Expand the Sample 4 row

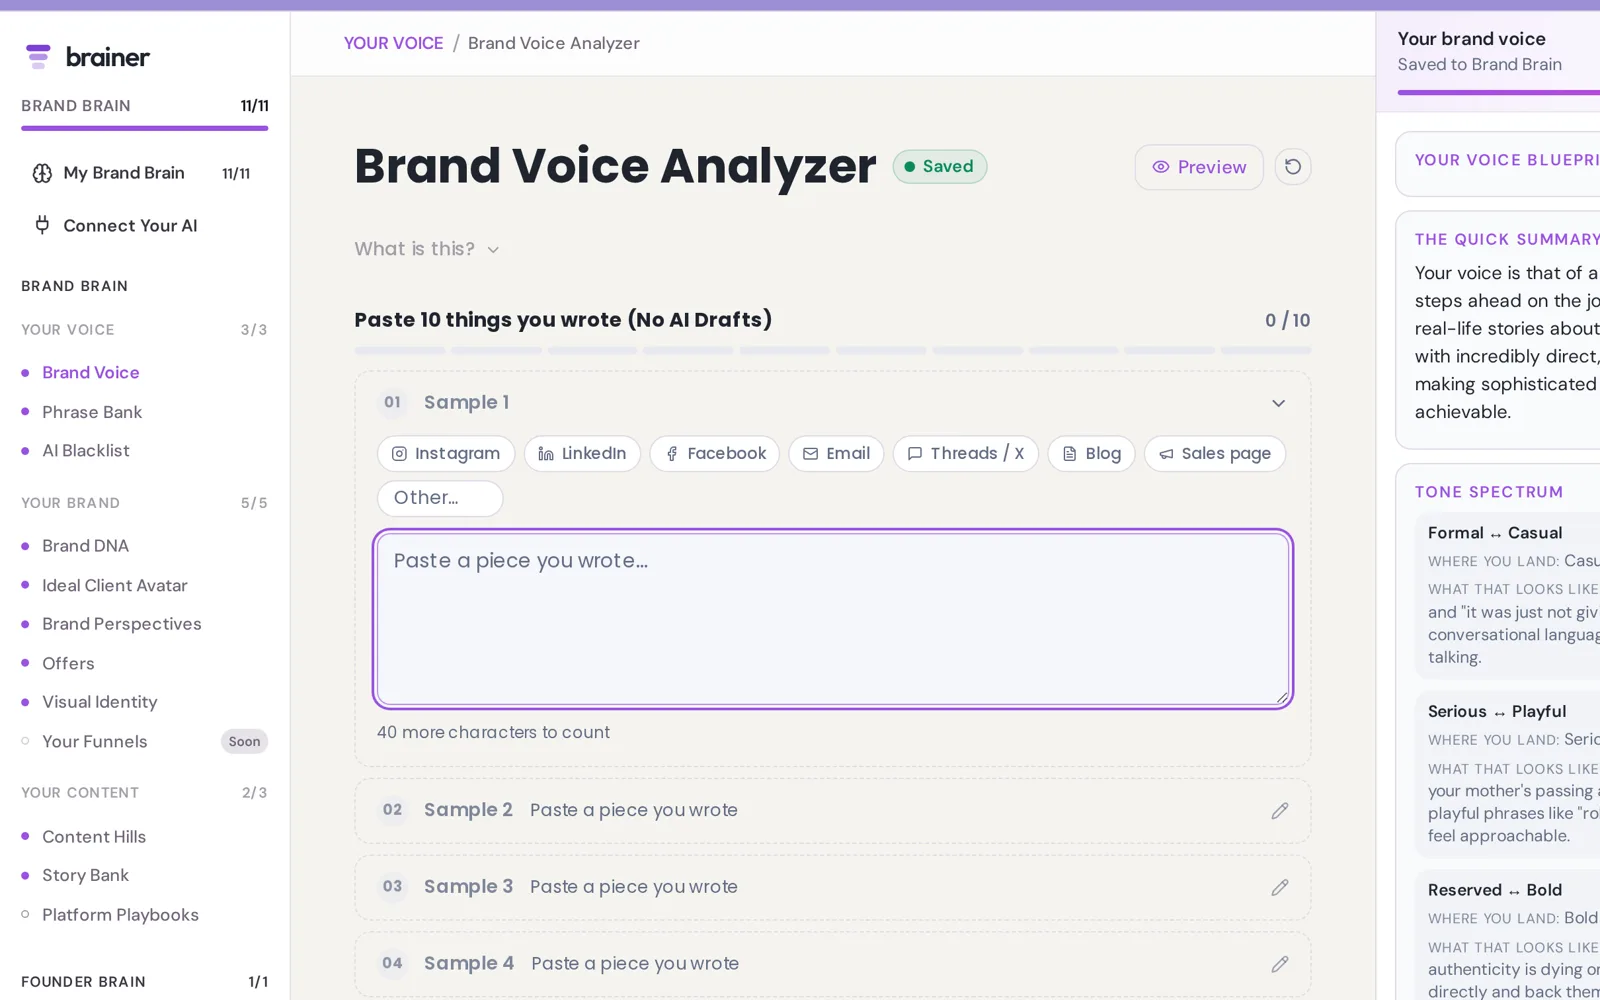click(x=832, y=964)
